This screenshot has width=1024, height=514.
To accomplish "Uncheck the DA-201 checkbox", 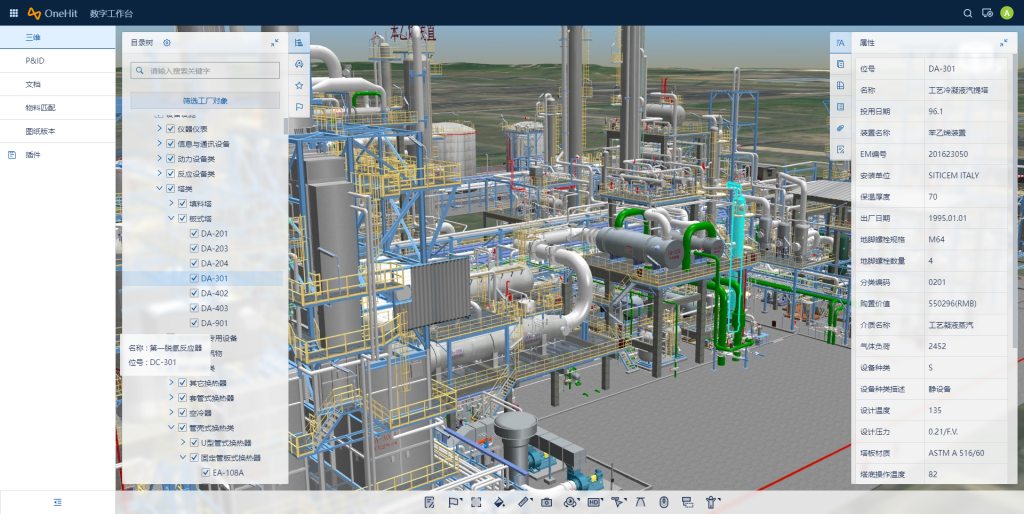I will click(x=194, y=233).
